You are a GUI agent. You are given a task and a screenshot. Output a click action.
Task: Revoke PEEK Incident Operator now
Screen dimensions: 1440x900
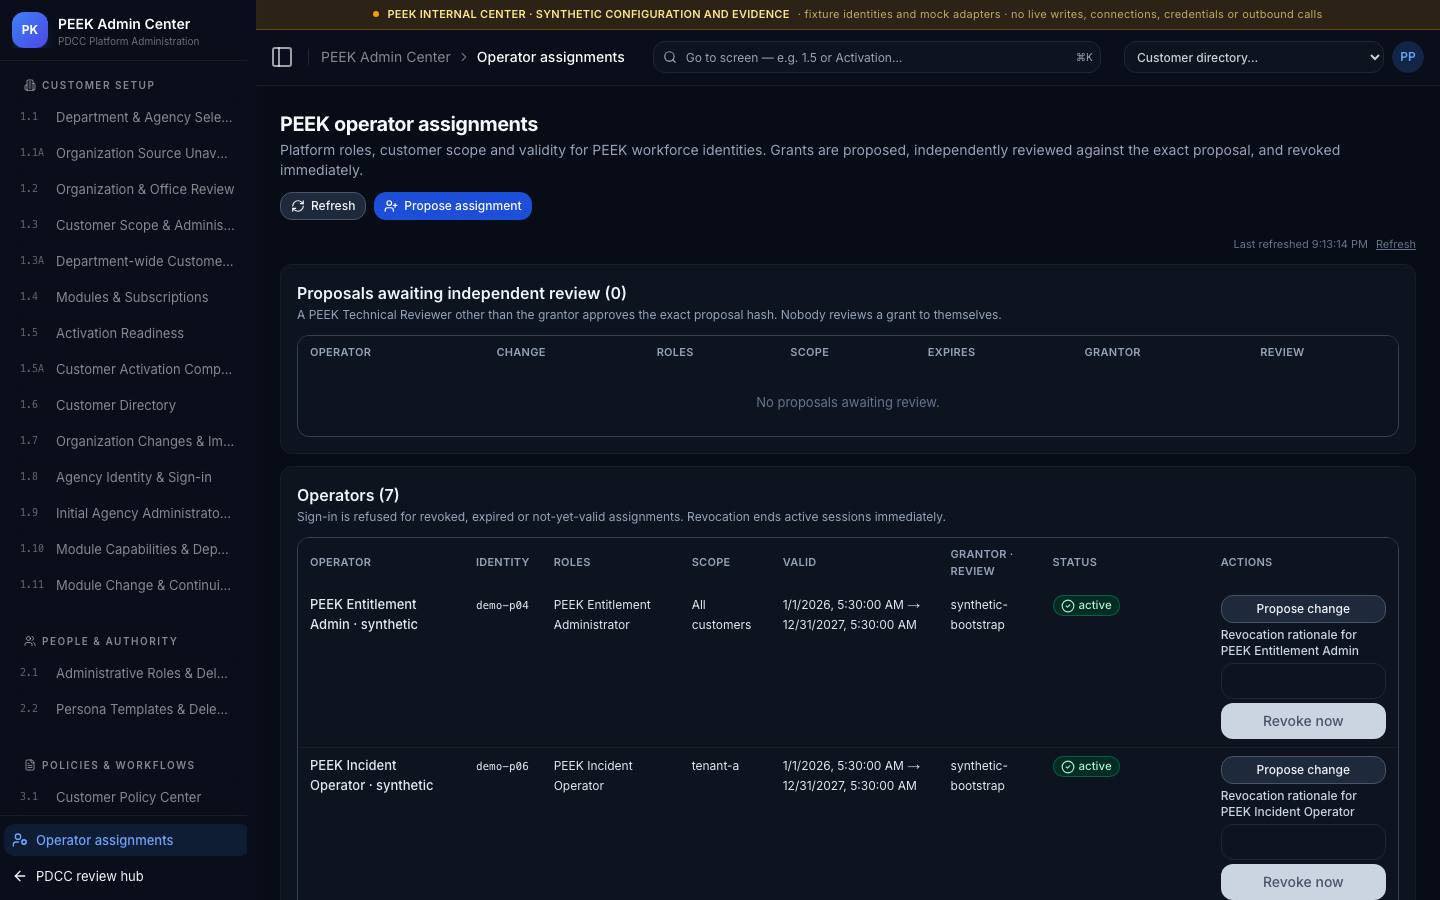point(1303,882)
